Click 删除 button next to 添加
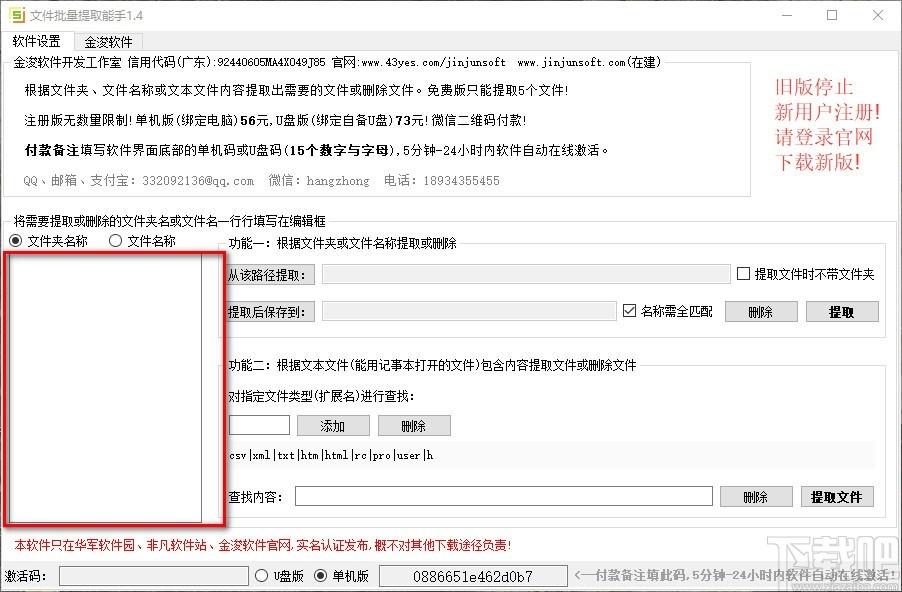This screenshot has width=902, height=592. [414, 426]
